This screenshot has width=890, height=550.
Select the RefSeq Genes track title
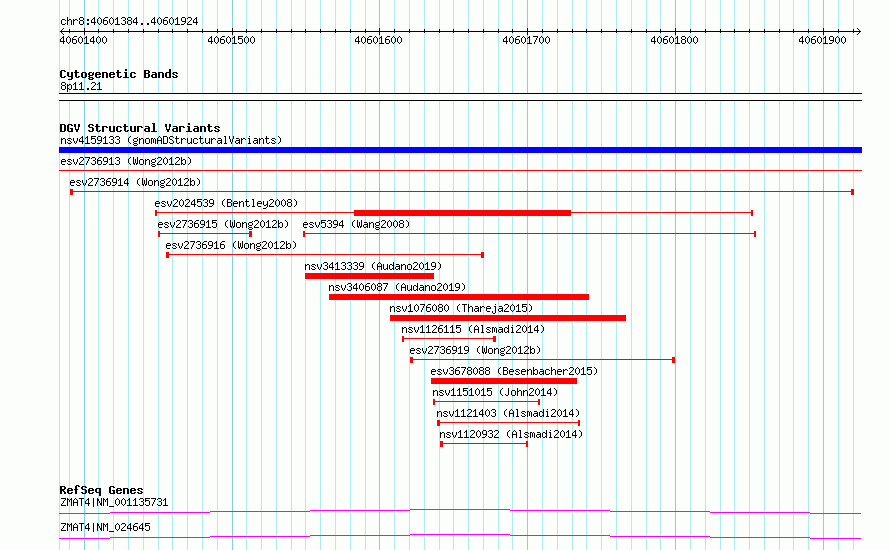point(101,490)
